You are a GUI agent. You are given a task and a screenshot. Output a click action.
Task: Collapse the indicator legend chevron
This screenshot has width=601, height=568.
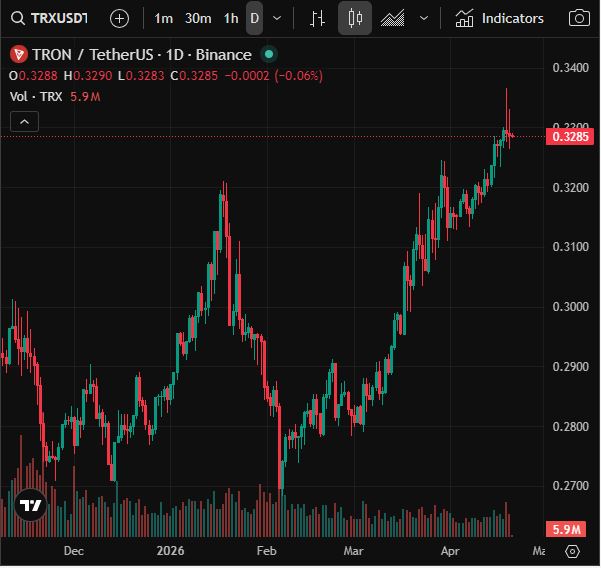(25, 122)
